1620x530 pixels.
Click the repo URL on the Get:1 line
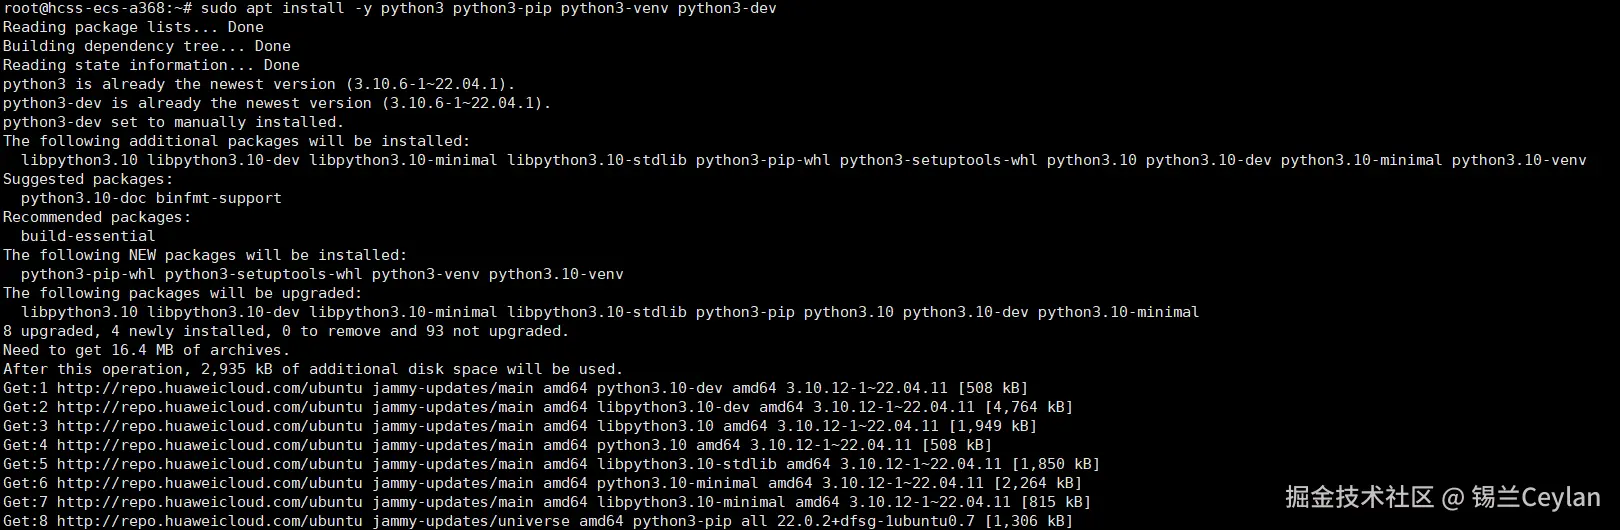209,388
